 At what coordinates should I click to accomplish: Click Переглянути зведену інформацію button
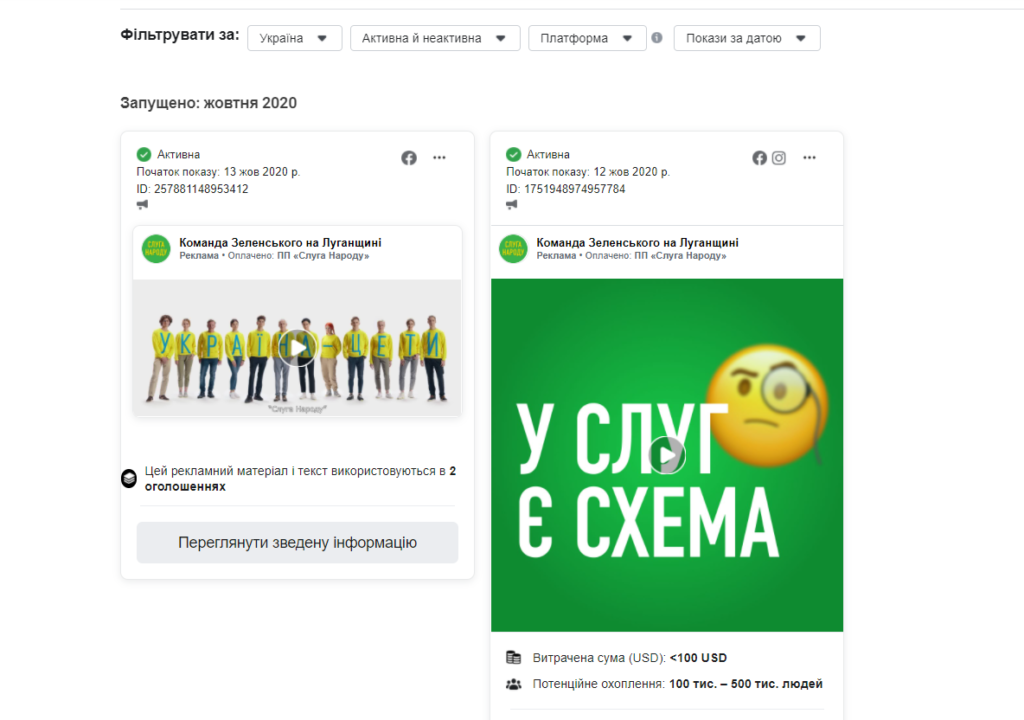tap(297, 542)
